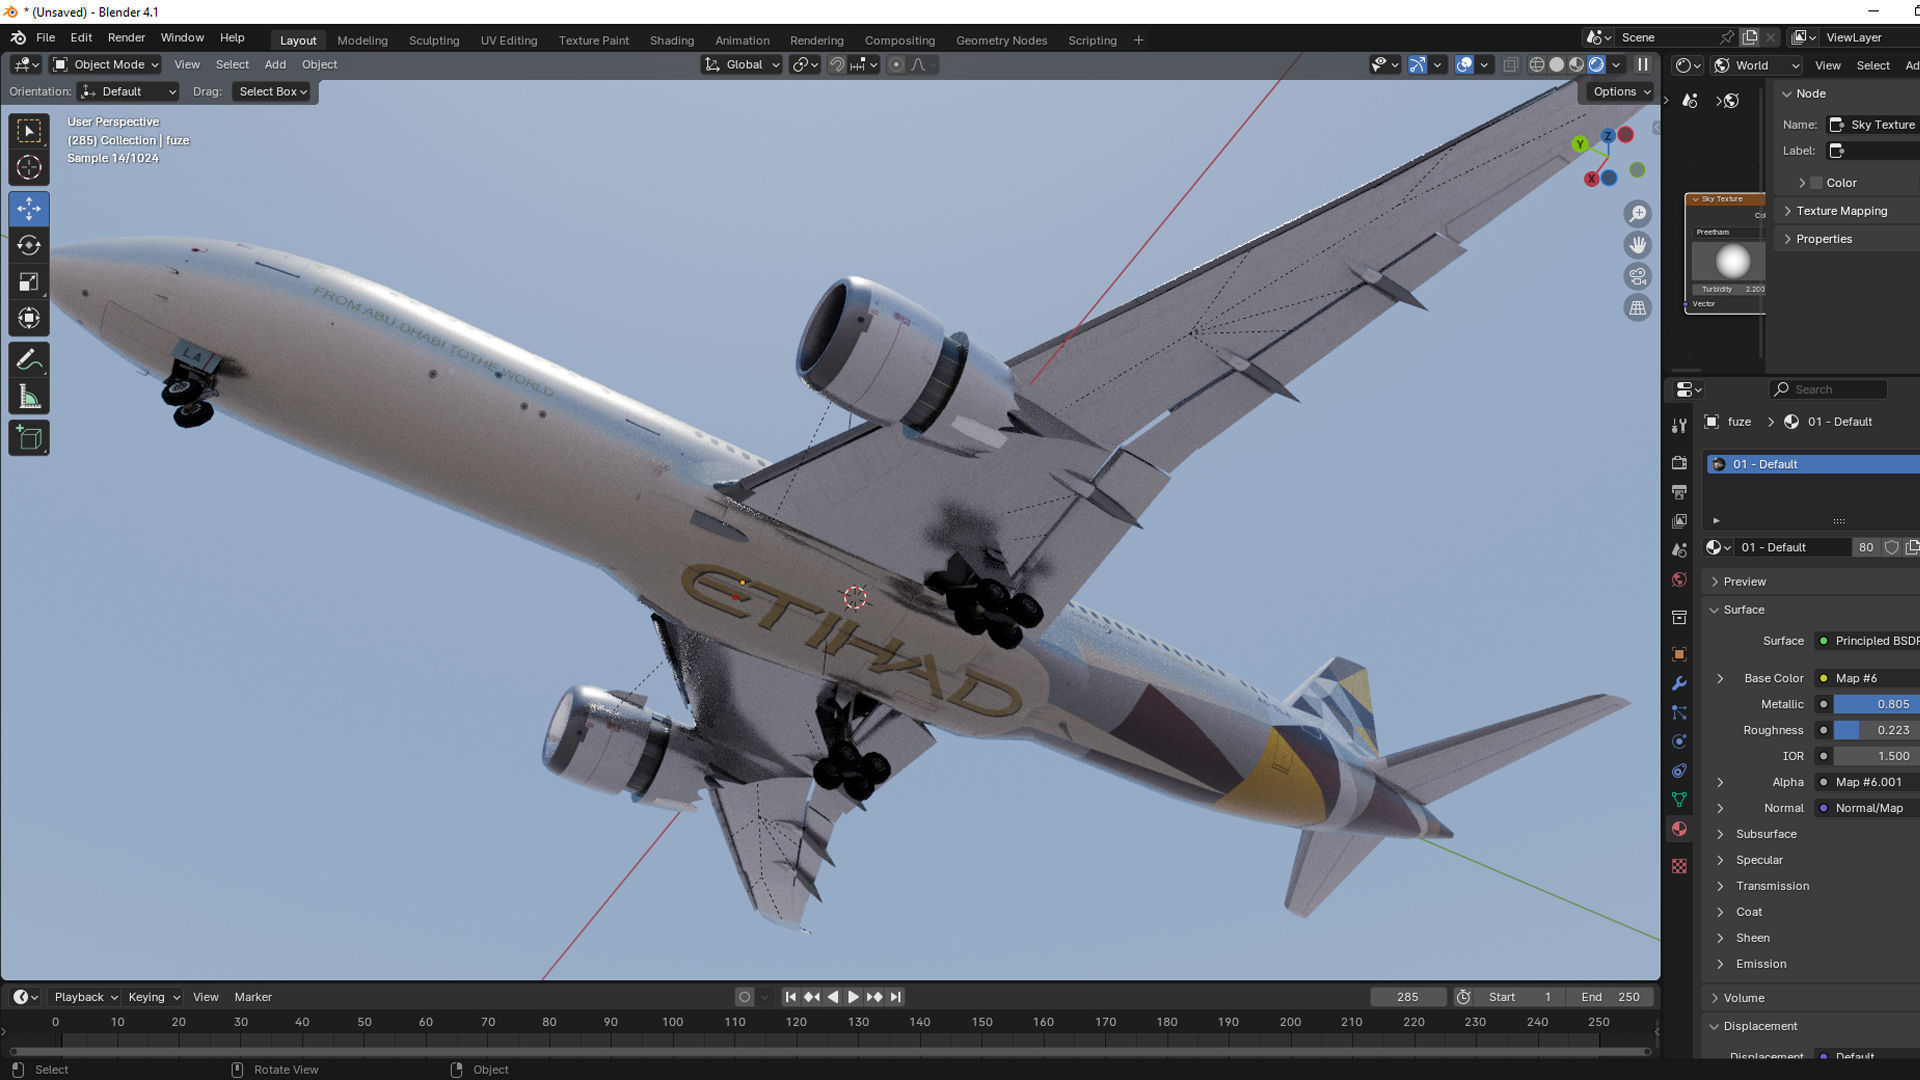Click the Options button in viewport
Viewport: 1920px width, 1080px height.
(1621, 92)
